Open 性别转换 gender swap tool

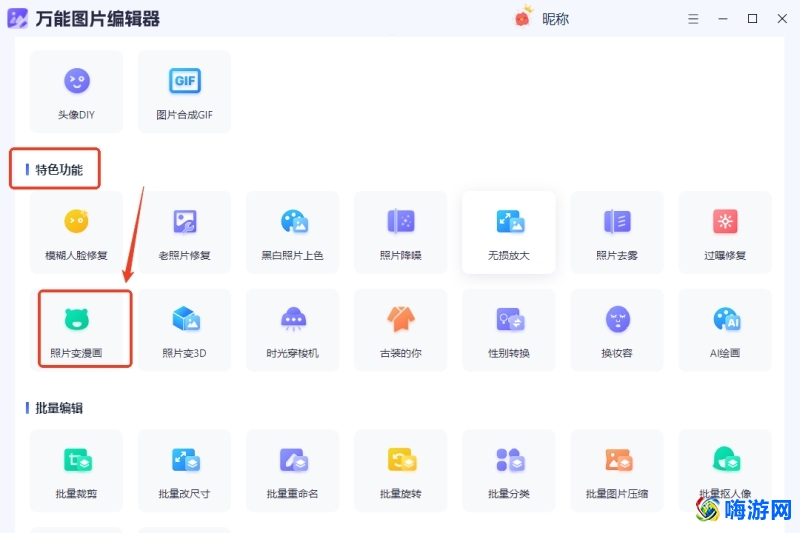tap(509, 330)
